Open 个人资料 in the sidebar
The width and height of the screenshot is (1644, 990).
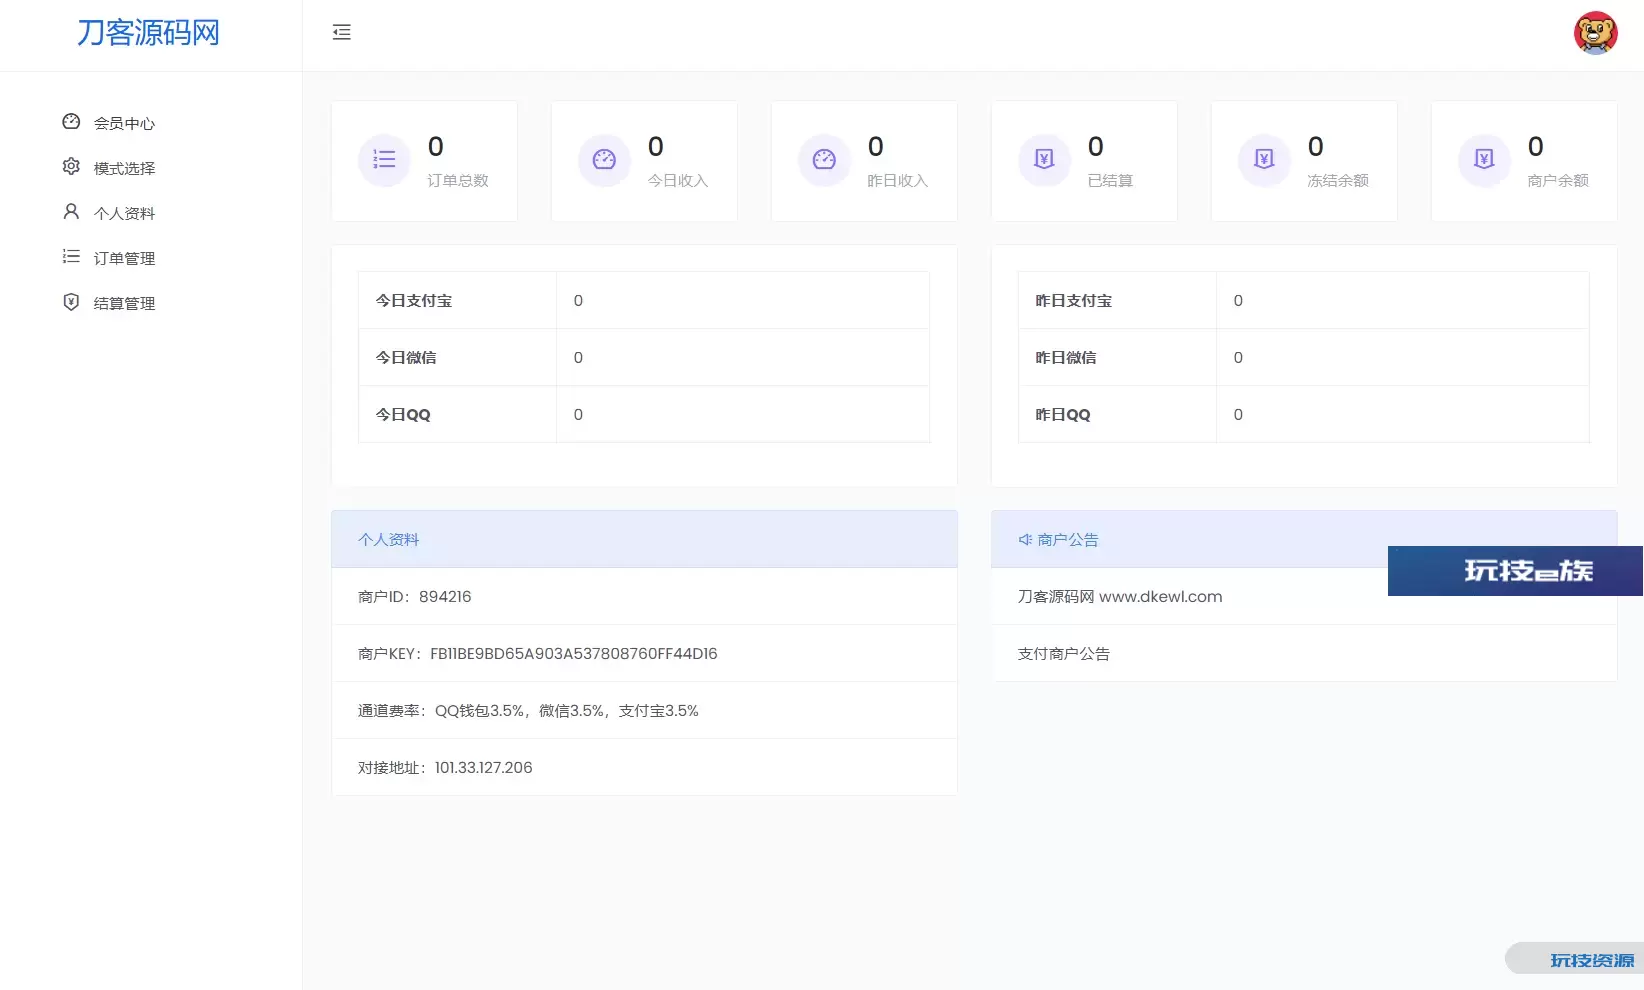coord(124,213)
